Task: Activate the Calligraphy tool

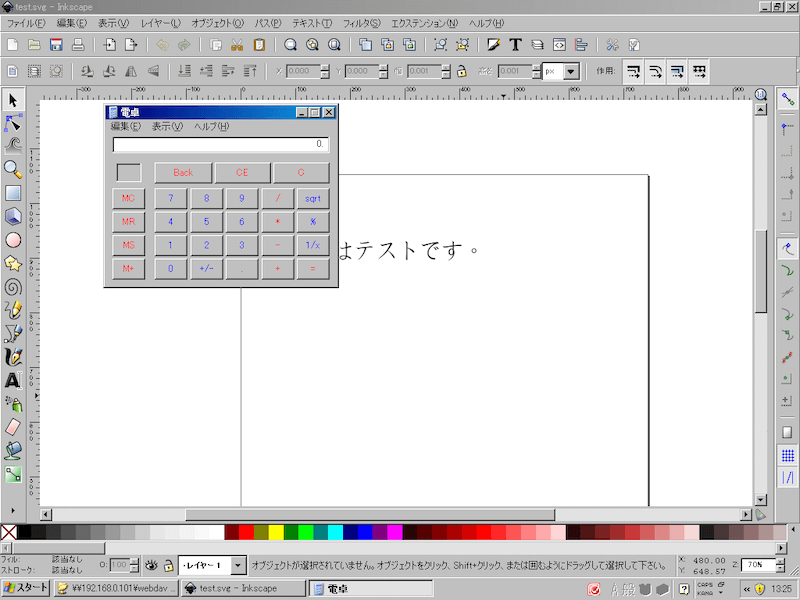Action: 13,357
